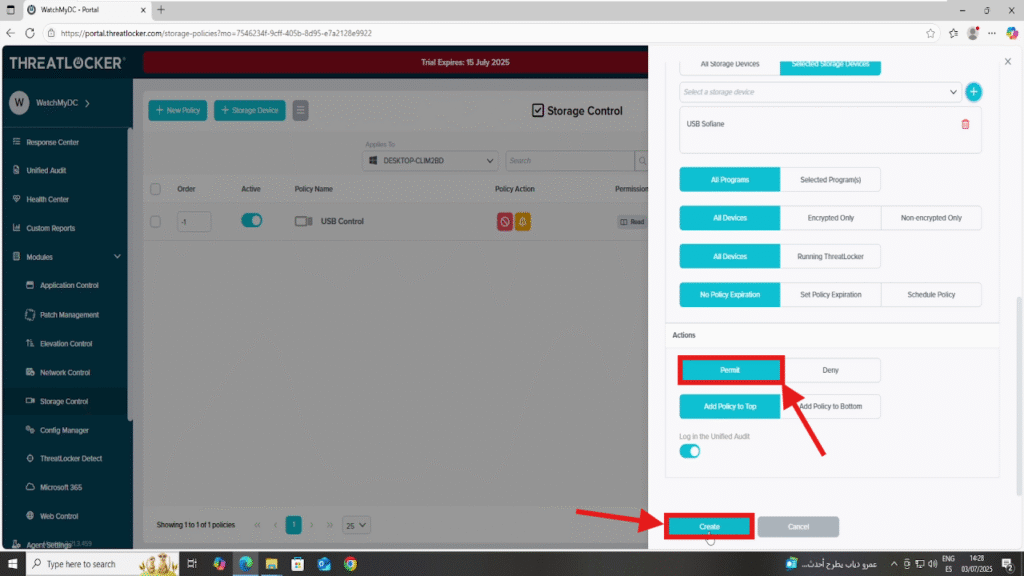Expand the WatchMyDC organization chevron
Viewport: 1024px width, 576px height.
point(88,103)
